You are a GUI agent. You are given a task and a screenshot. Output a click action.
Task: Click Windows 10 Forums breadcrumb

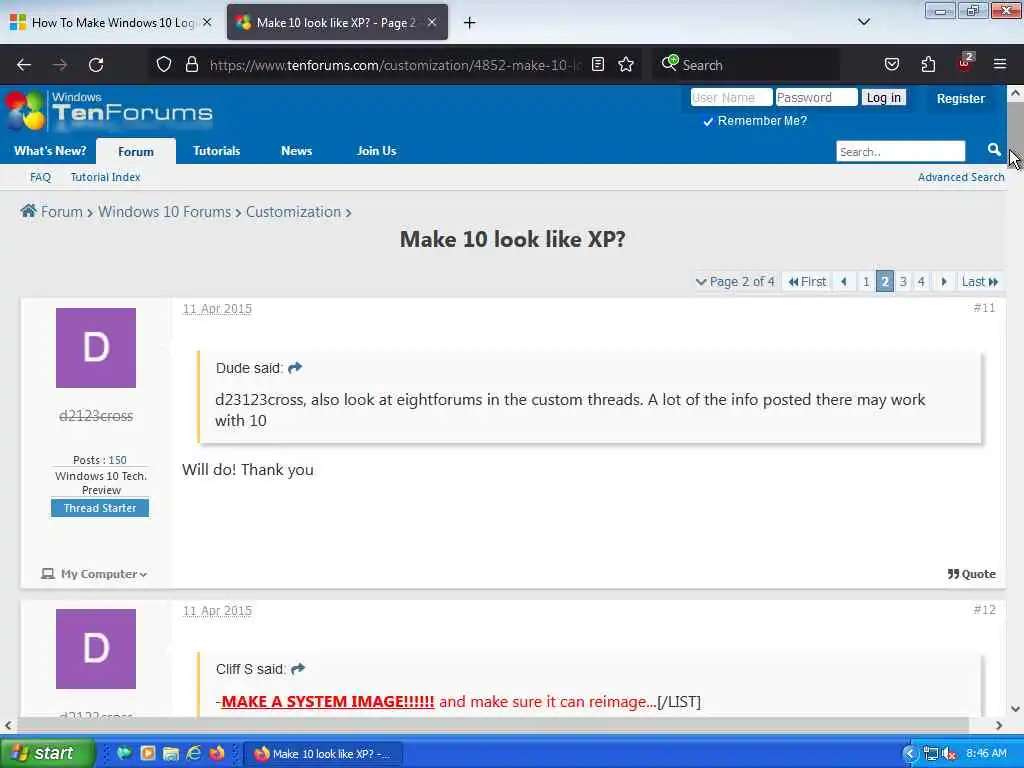(x=165, y=212)
